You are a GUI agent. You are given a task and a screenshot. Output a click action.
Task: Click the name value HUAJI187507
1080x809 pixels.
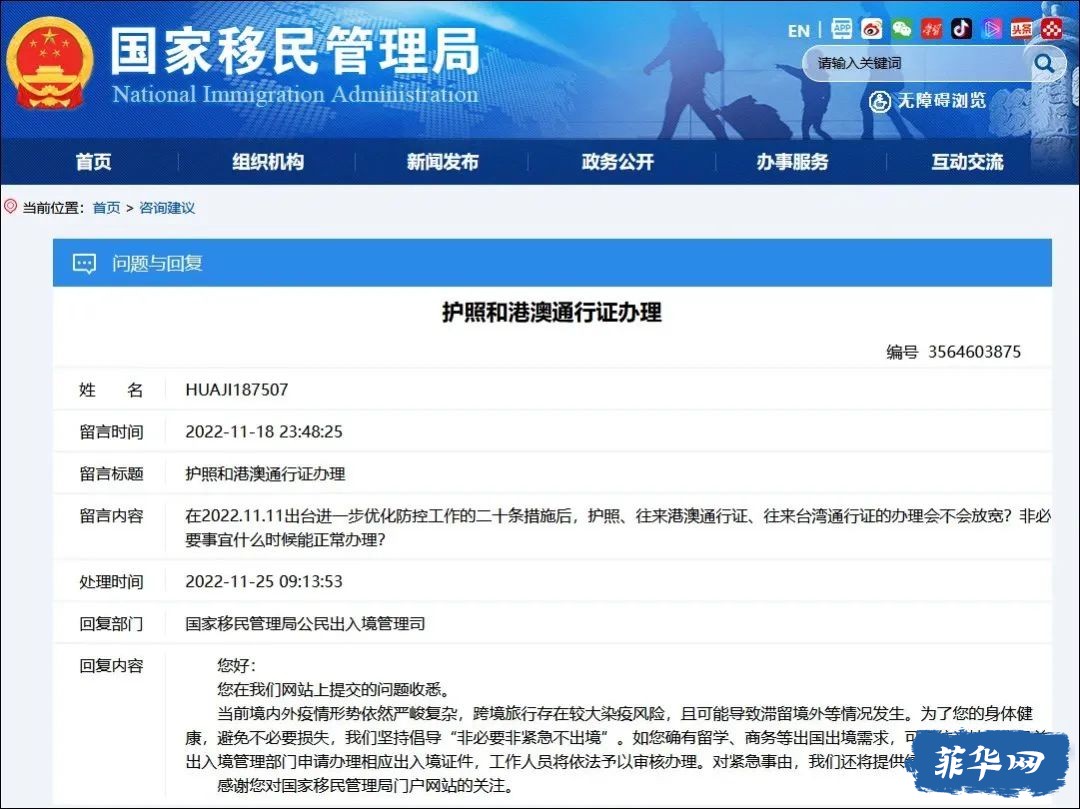(x=236, y=390)
